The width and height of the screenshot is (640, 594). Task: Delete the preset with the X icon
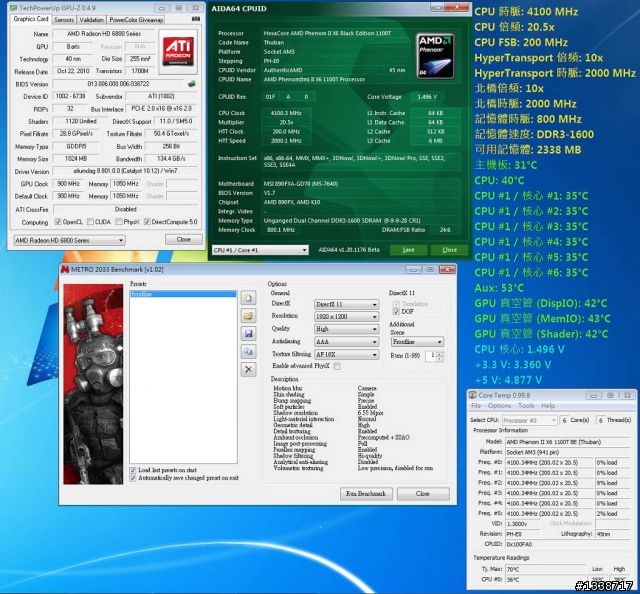point(248,369)
